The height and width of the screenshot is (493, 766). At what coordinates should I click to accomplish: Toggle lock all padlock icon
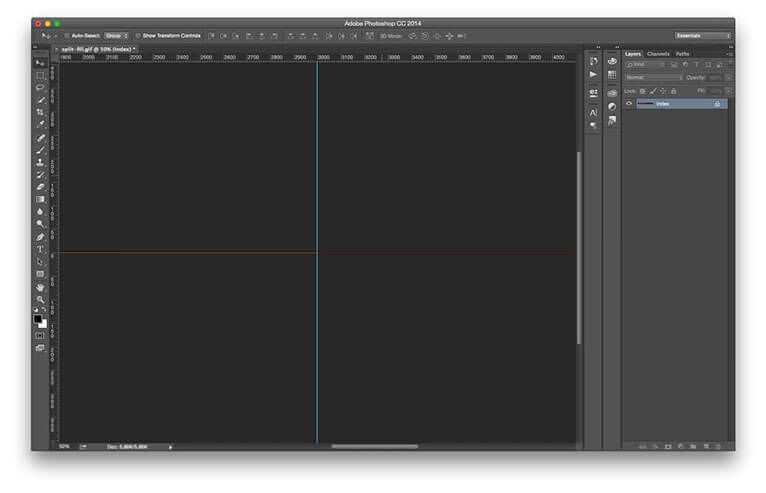coord(673,91)
